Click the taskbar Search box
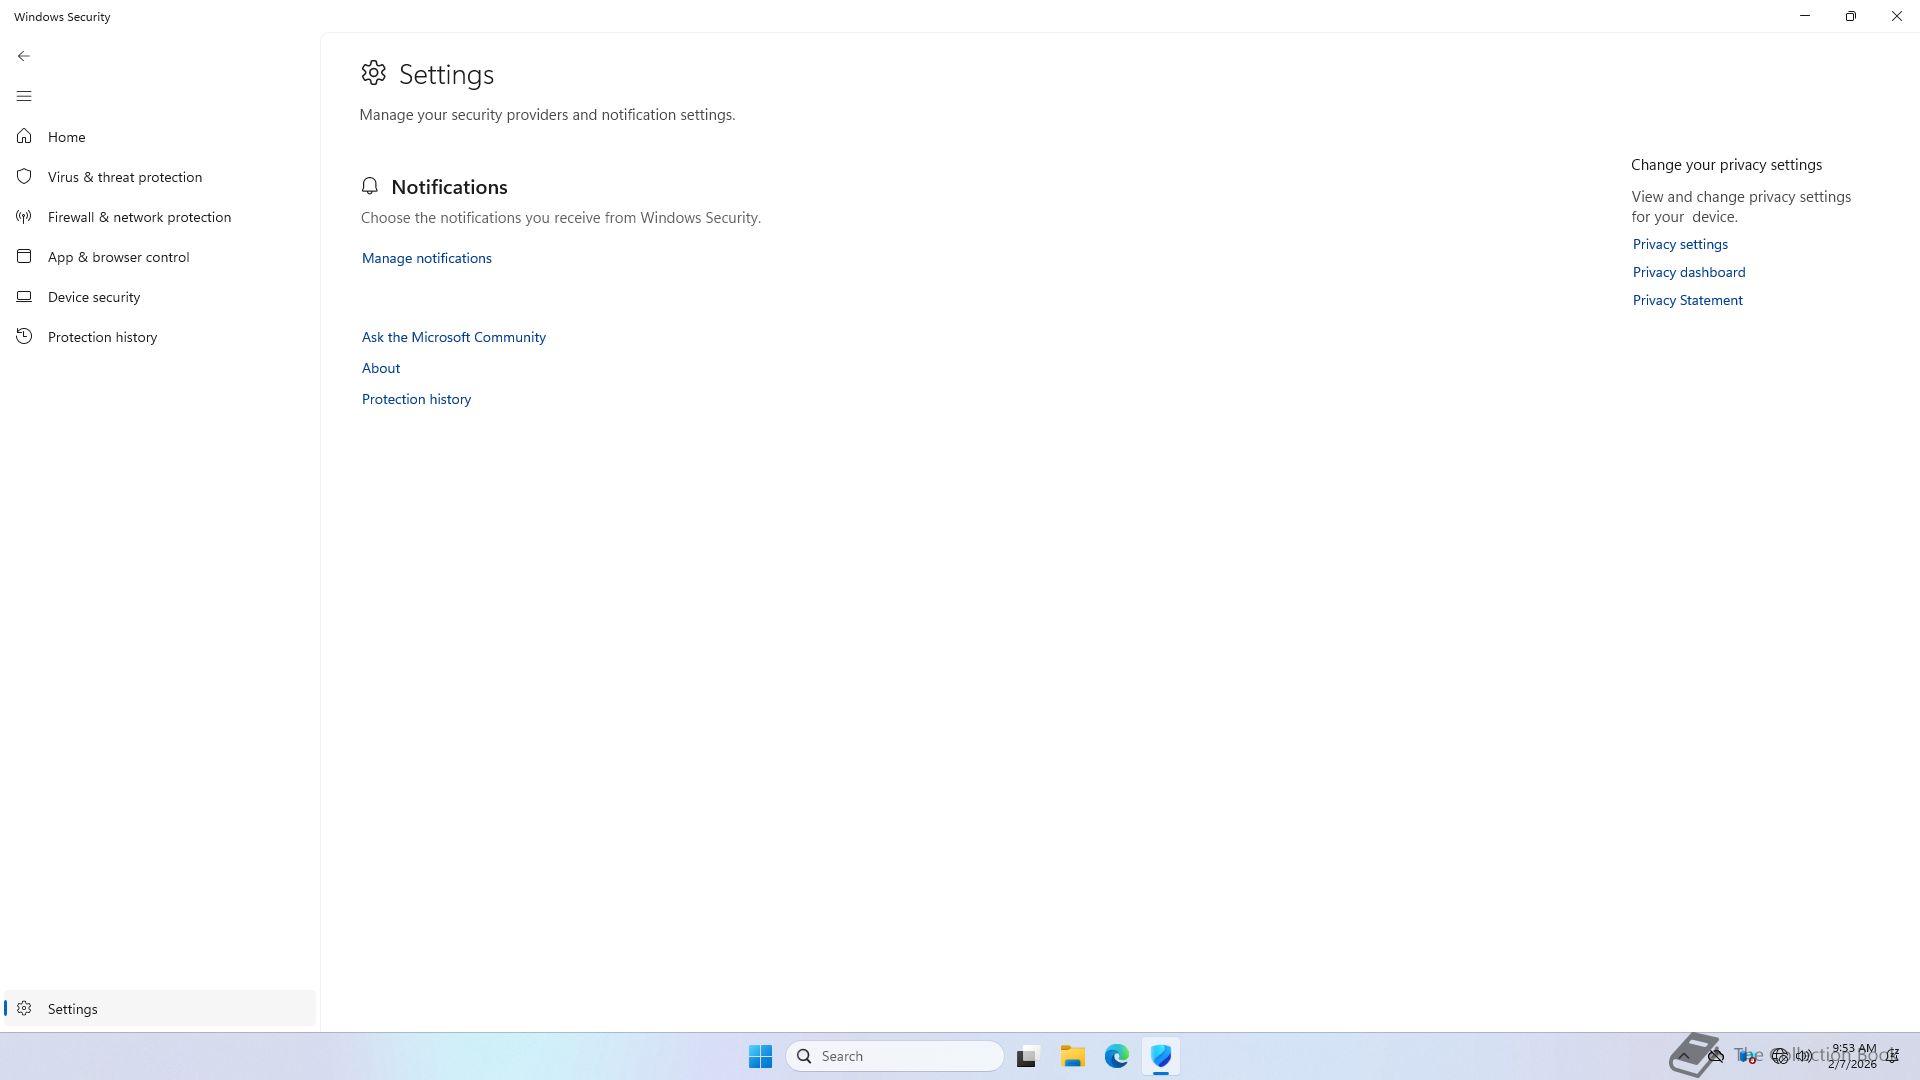The image size is (1920, 1080). pyautogui.click(x=895, y=1056)
